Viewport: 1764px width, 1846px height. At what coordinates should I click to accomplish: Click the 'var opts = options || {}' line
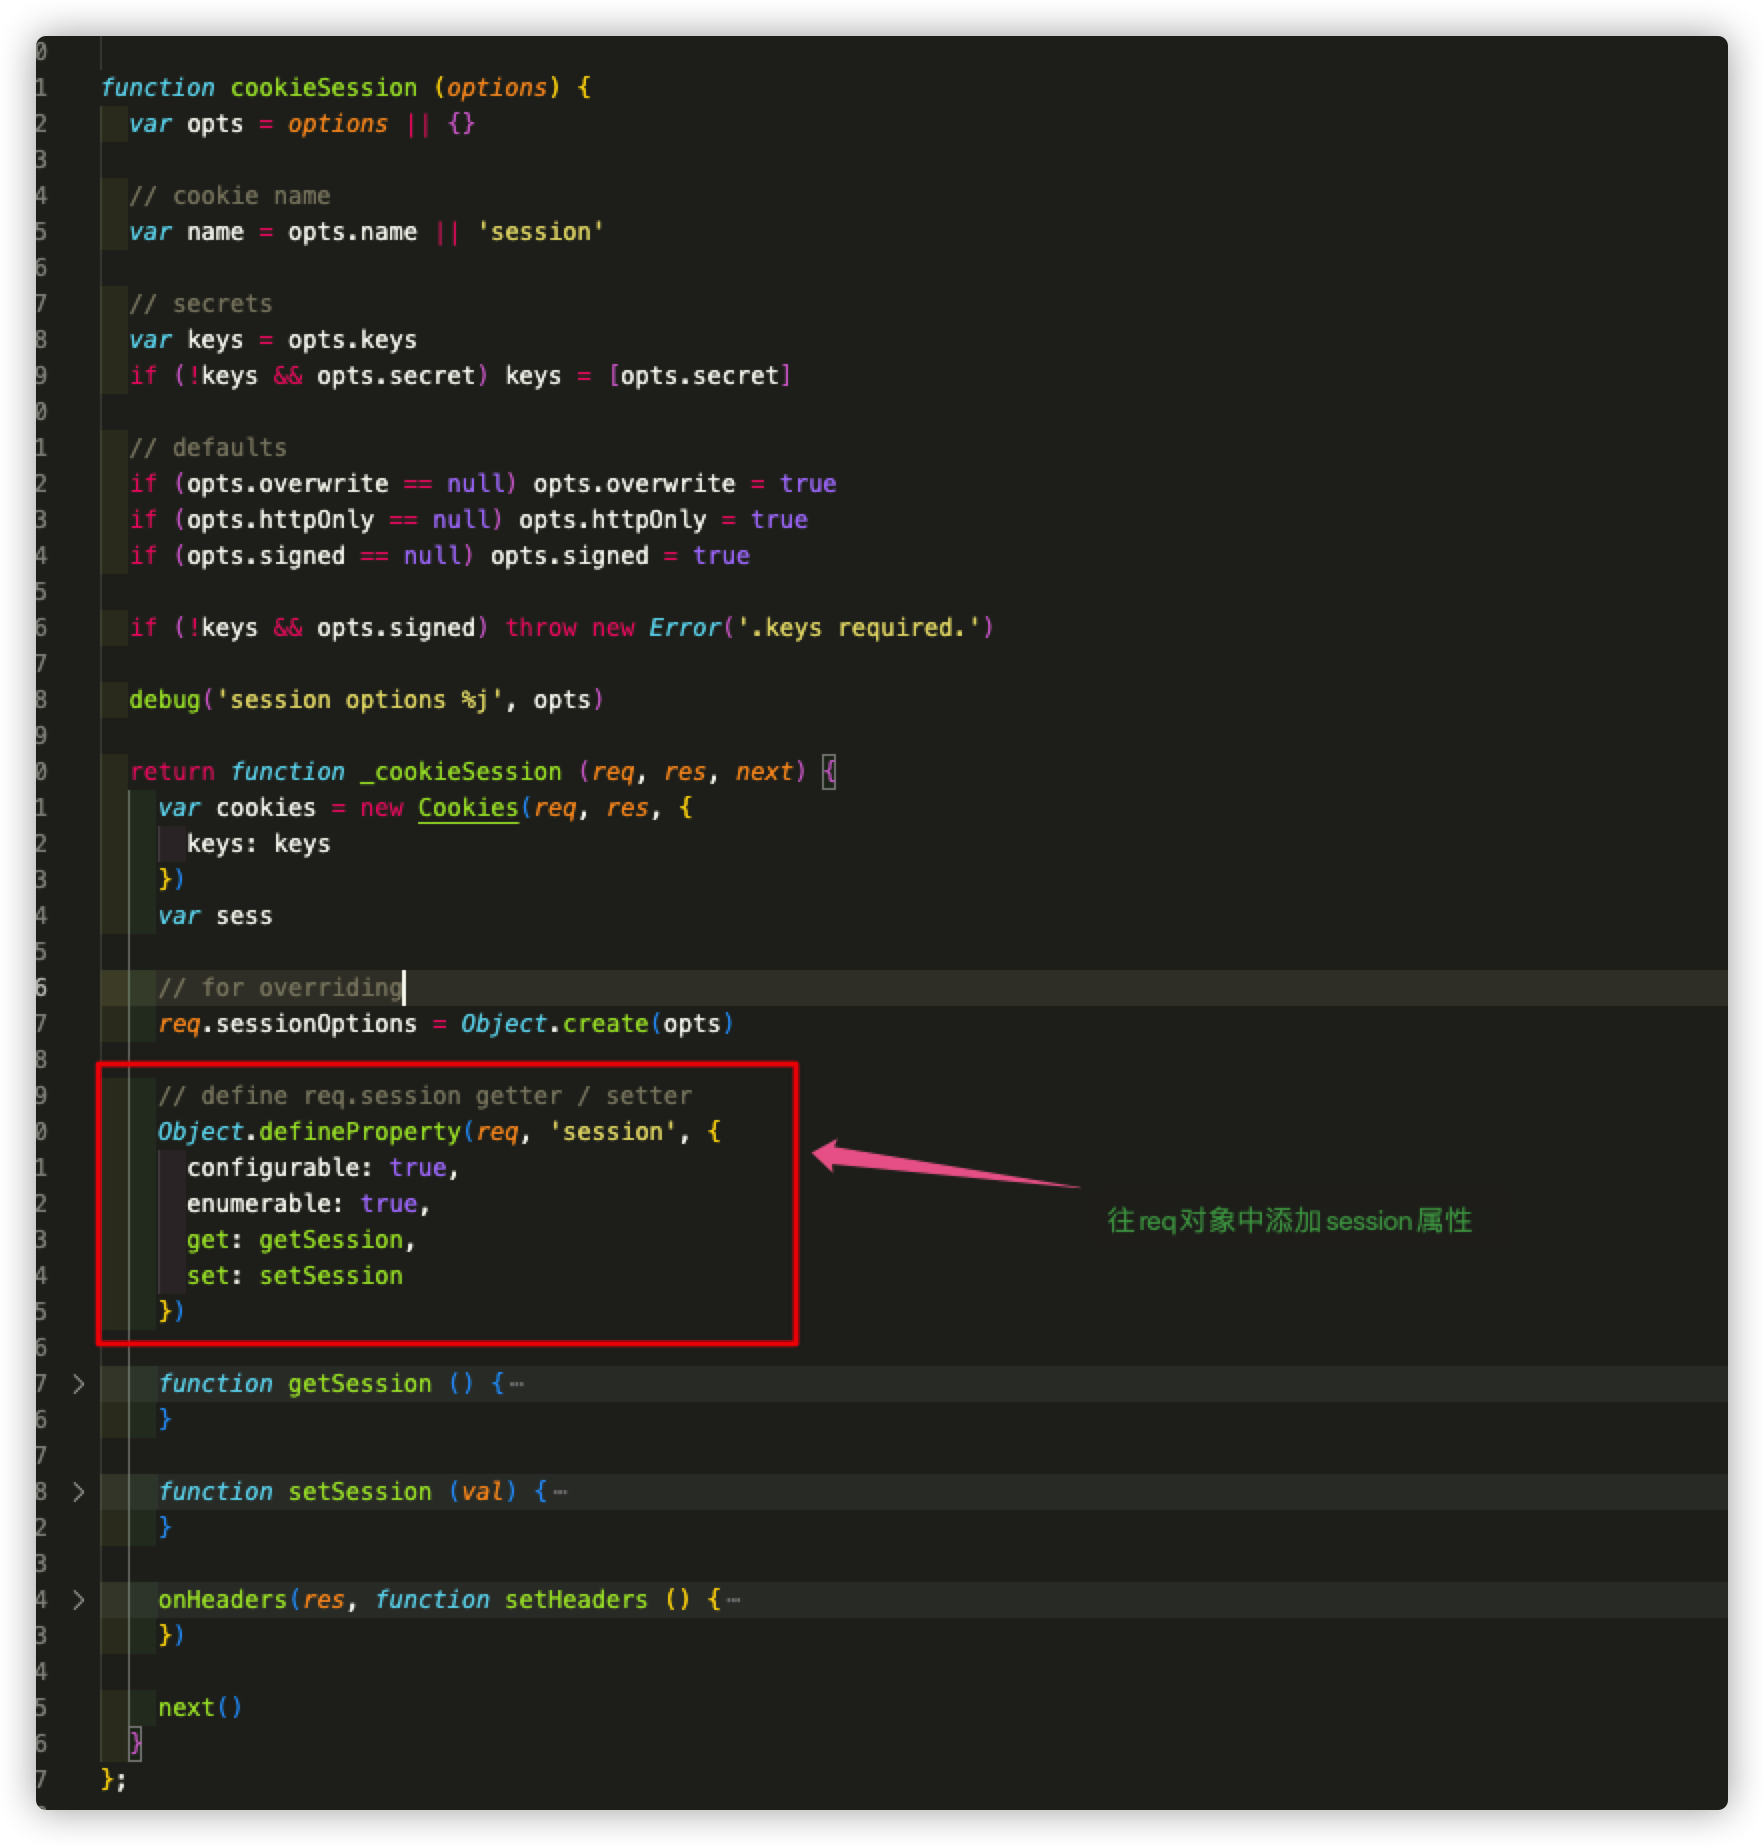pyautogui.click(x=301, y=124)
